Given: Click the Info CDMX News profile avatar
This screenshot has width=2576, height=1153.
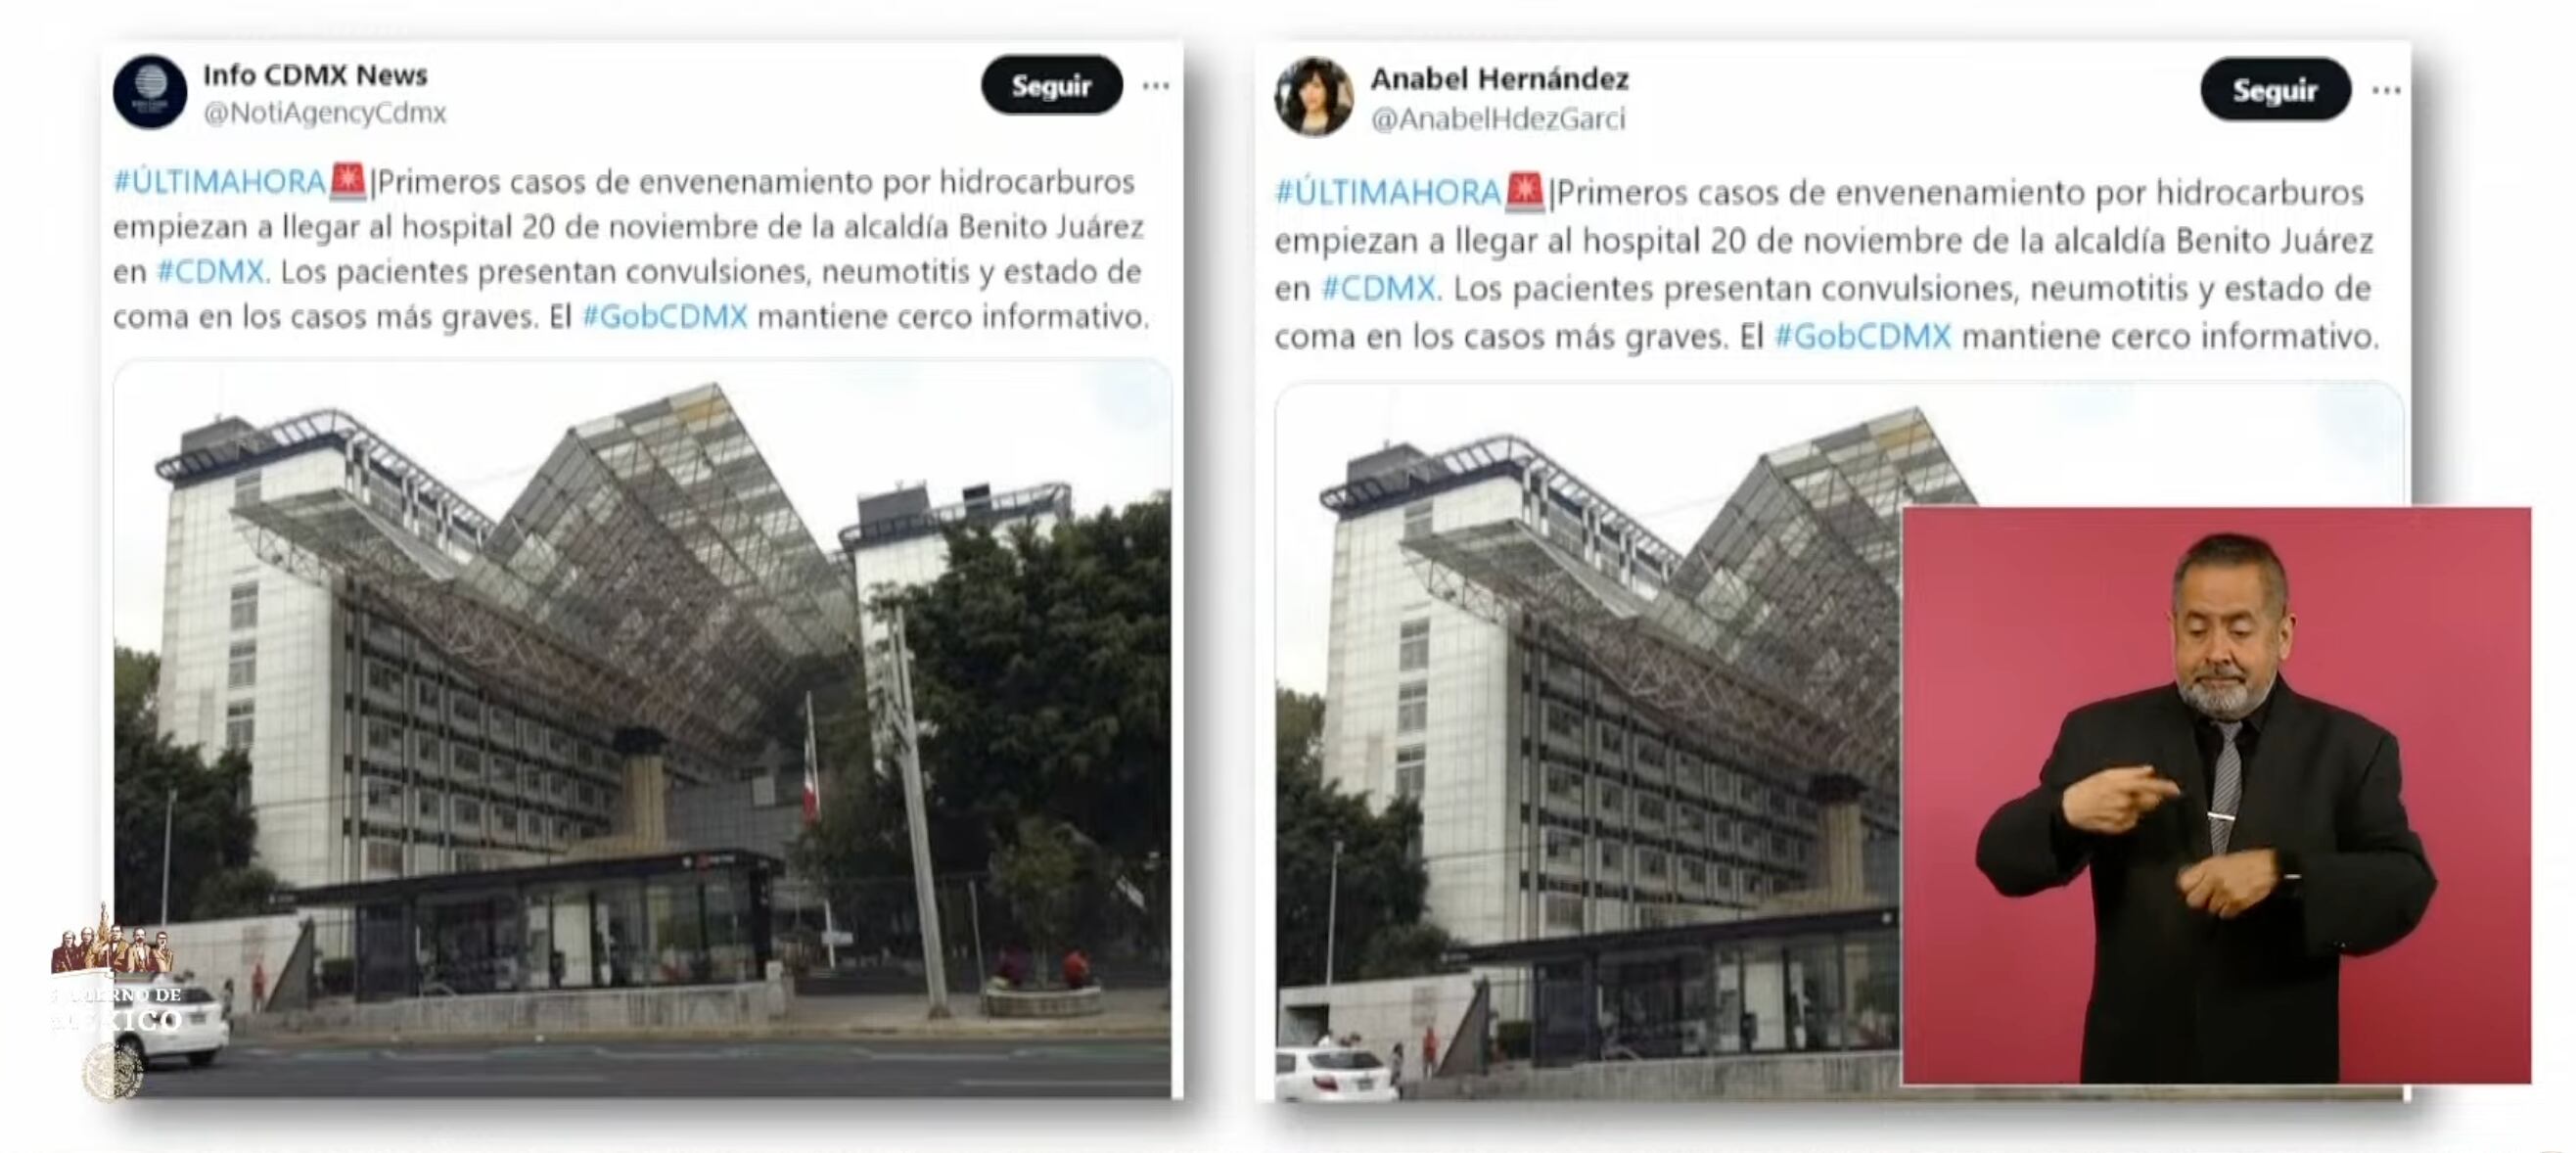Looking at the screenshot, I should coord(150,92).
